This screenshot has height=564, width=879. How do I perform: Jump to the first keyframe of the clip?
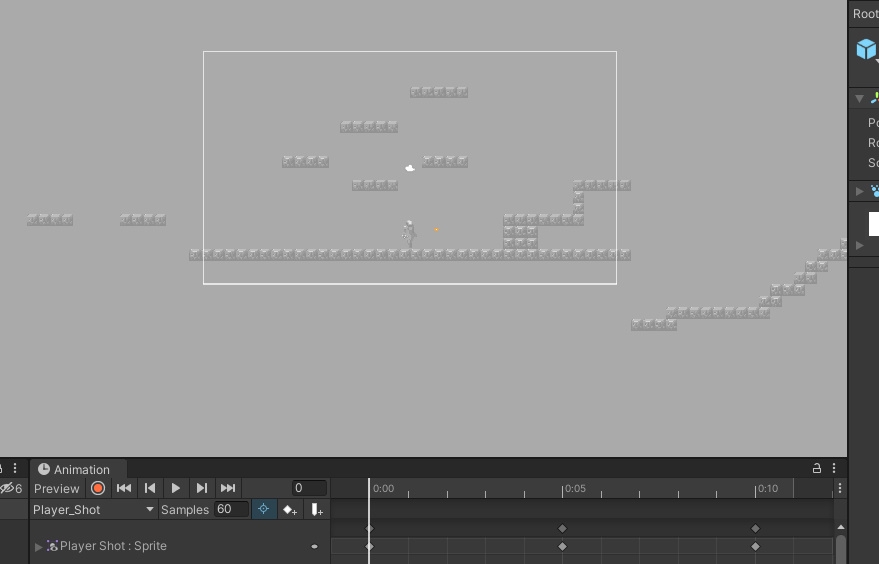(124, 488)
